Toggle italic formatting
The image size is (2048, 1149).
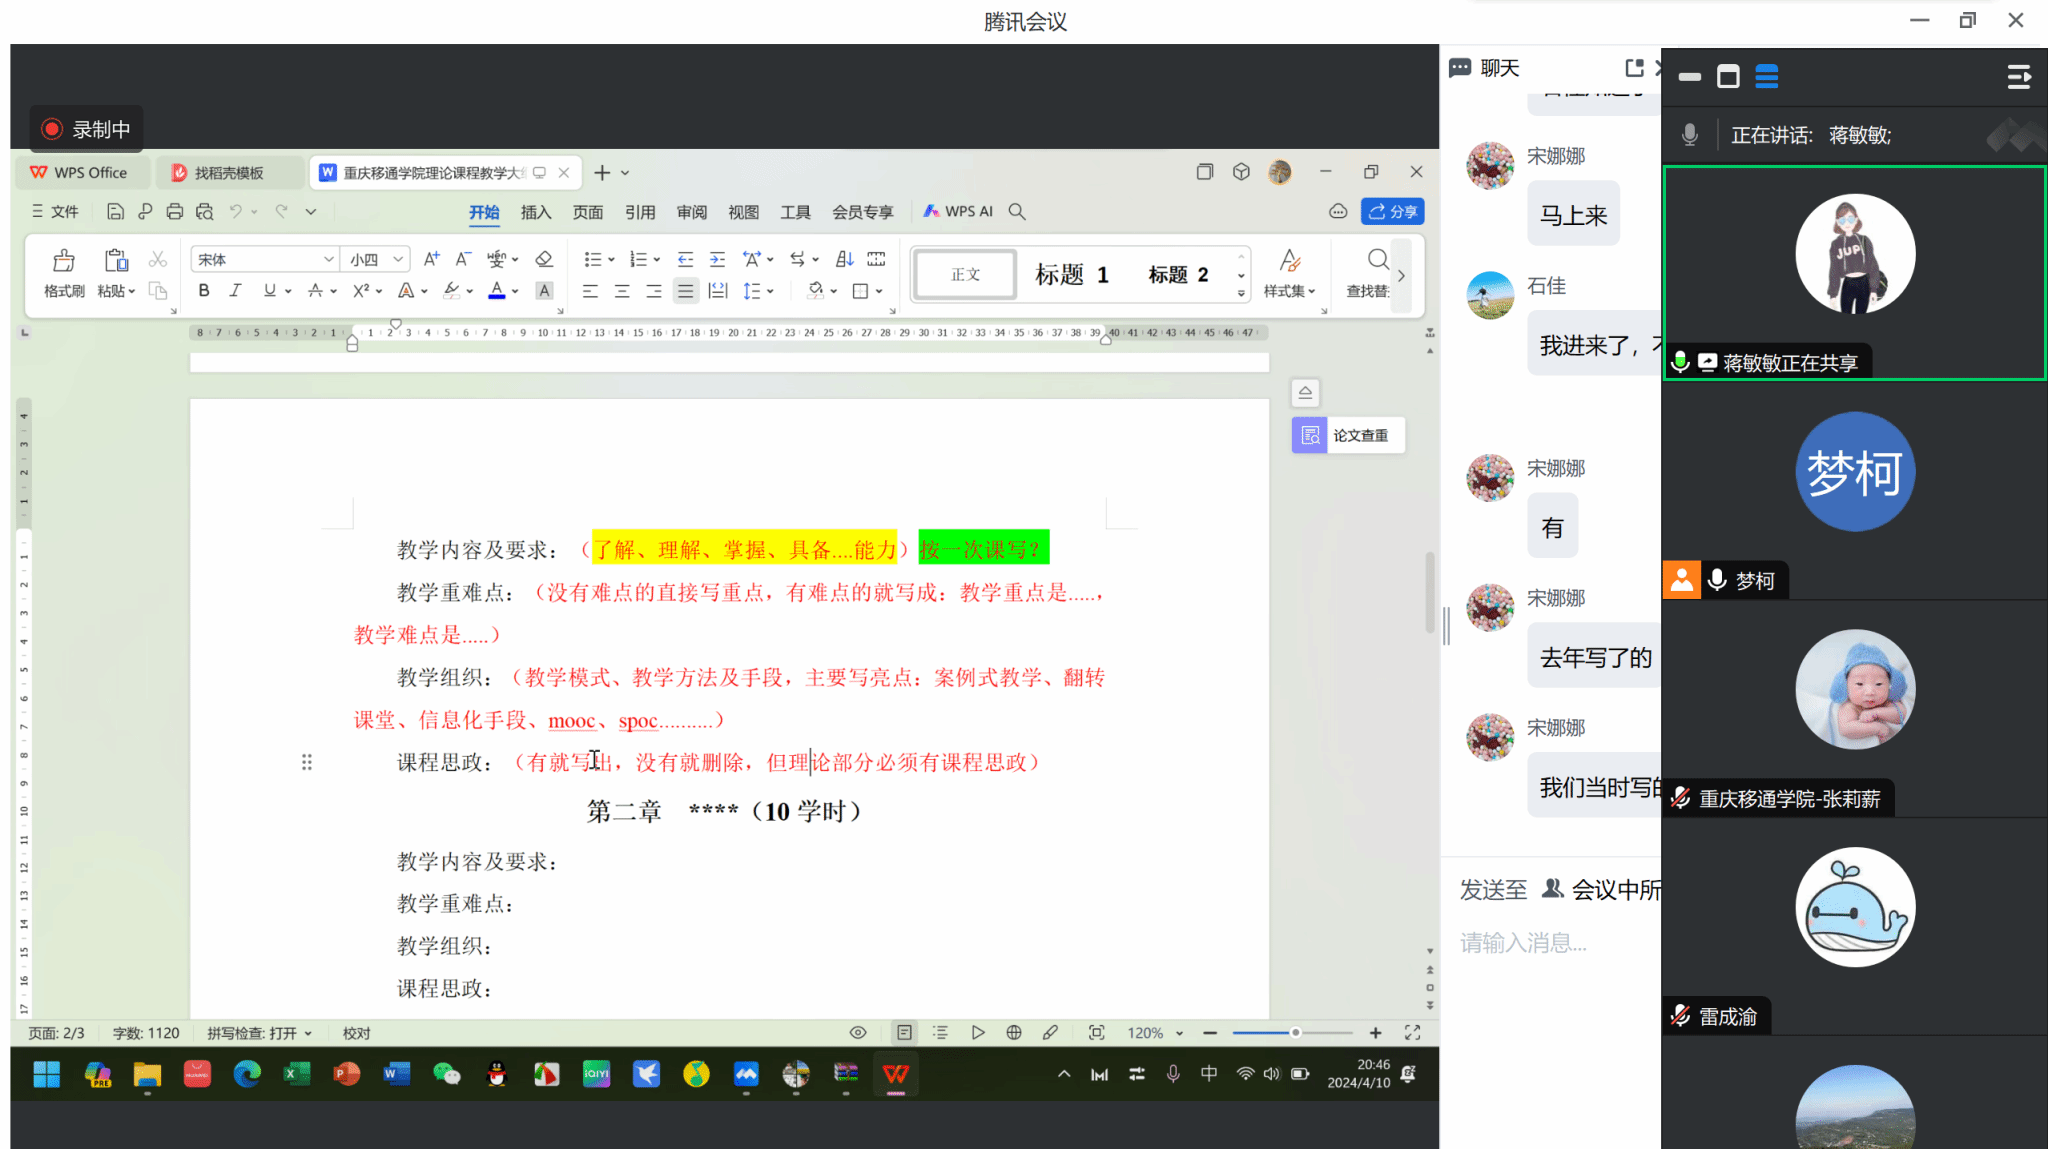click(x=235, y=290)
